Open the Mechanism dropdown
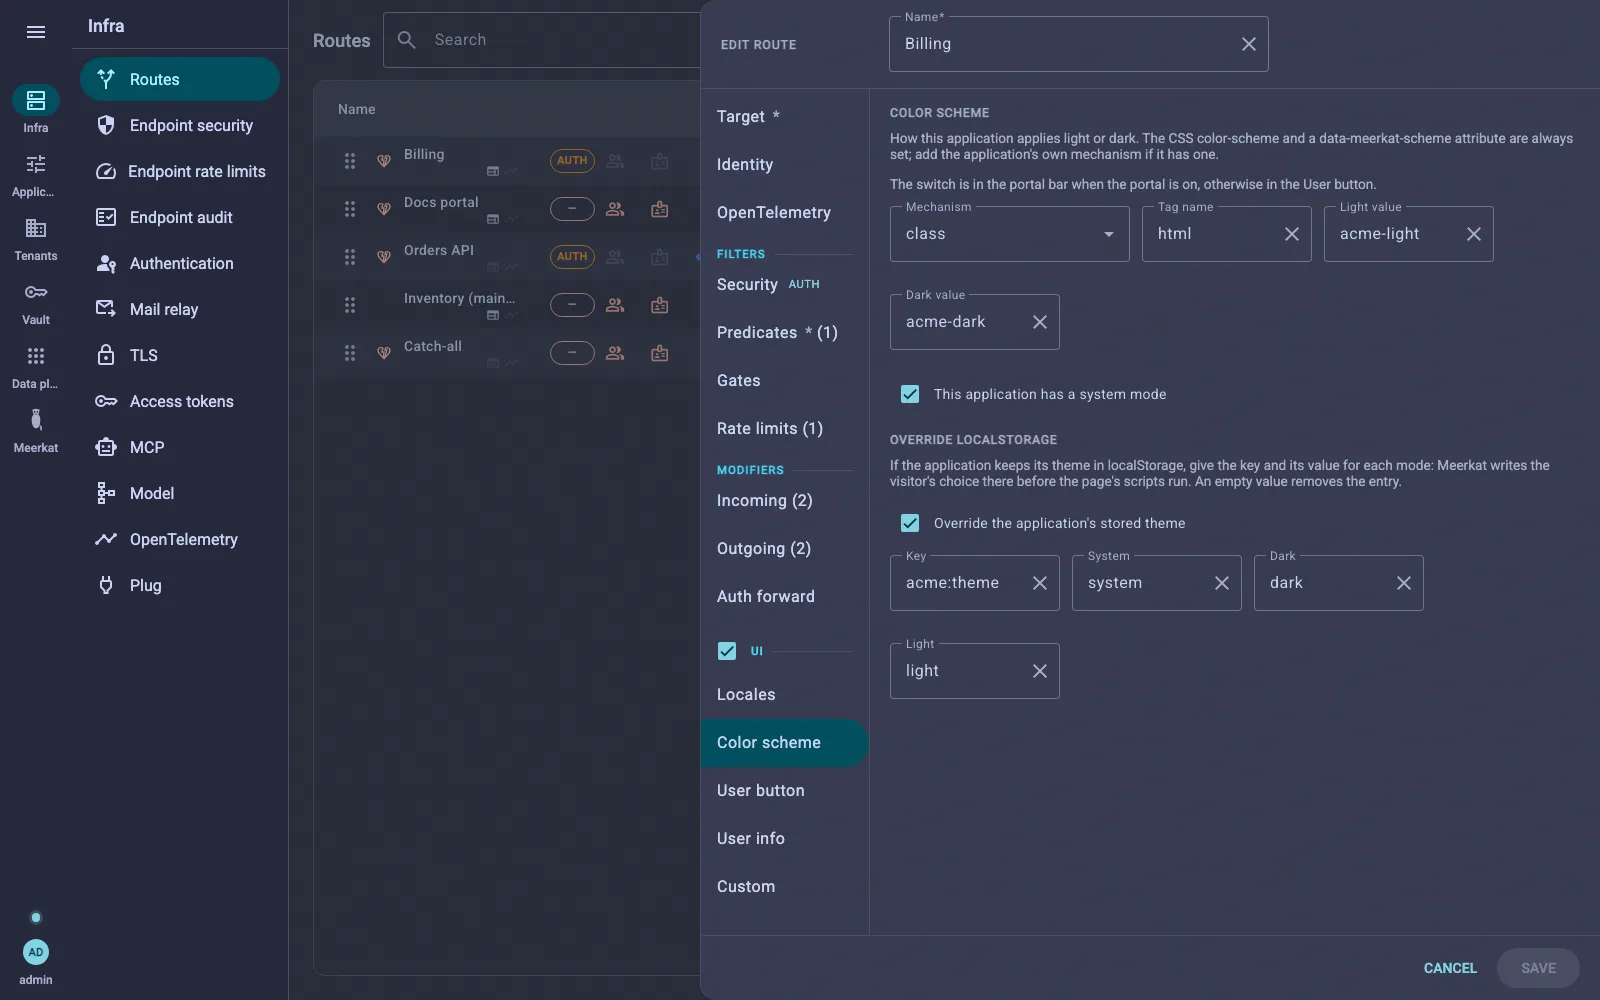 point(1010,234)
